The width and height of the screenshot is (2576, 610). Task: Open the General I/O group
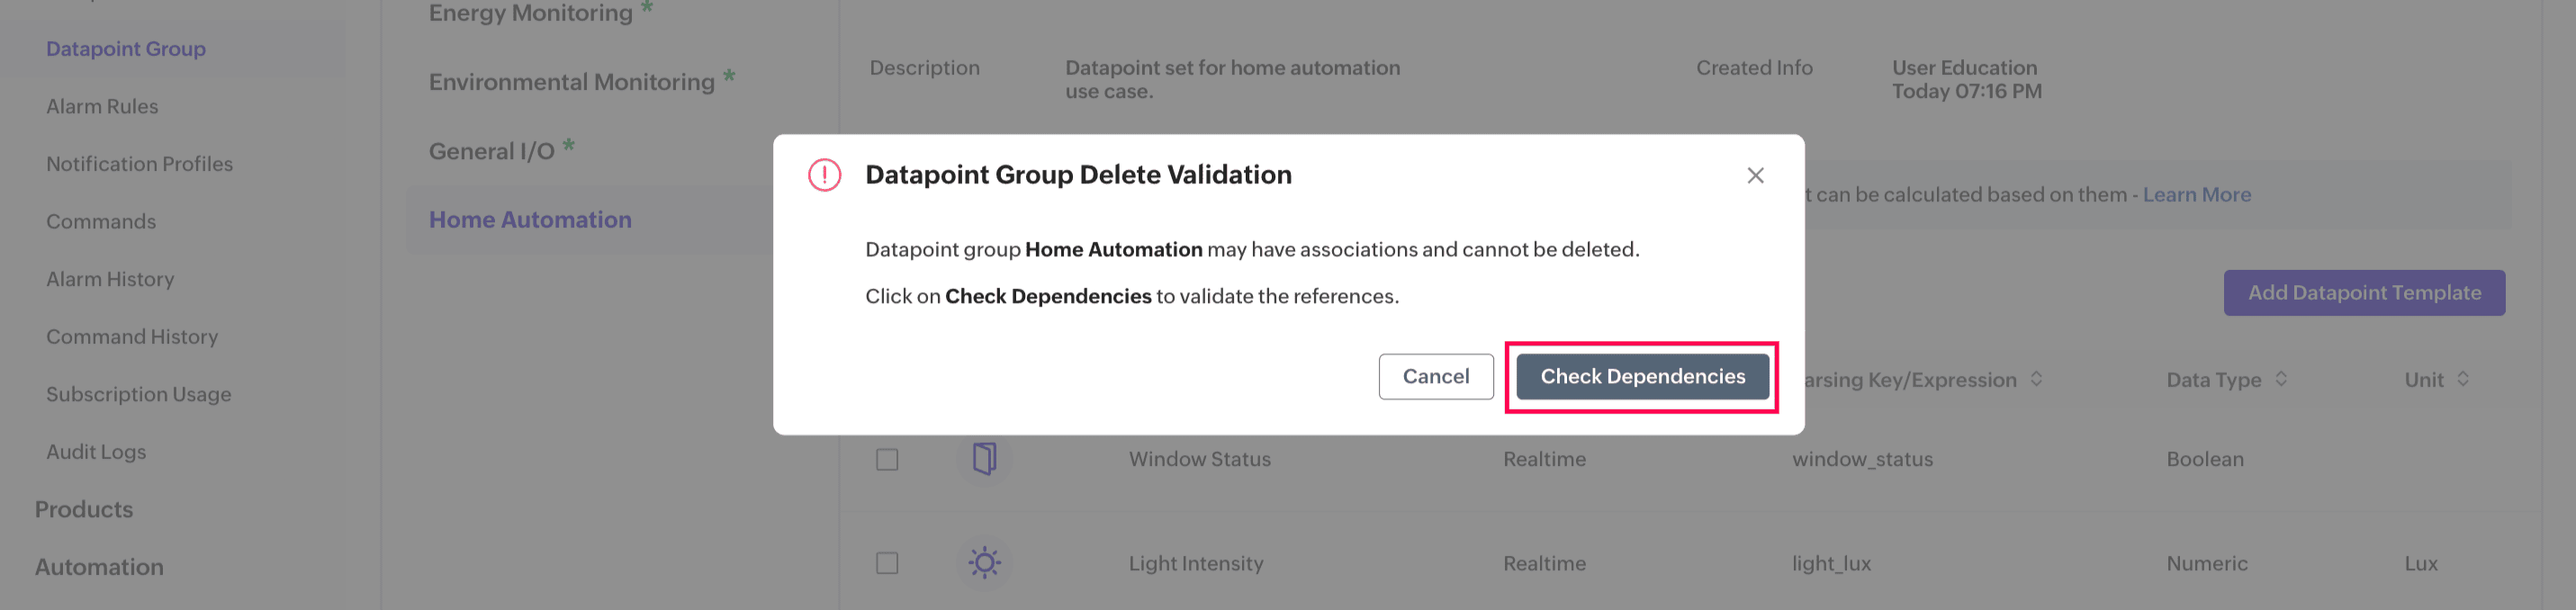tap(491, 151)
